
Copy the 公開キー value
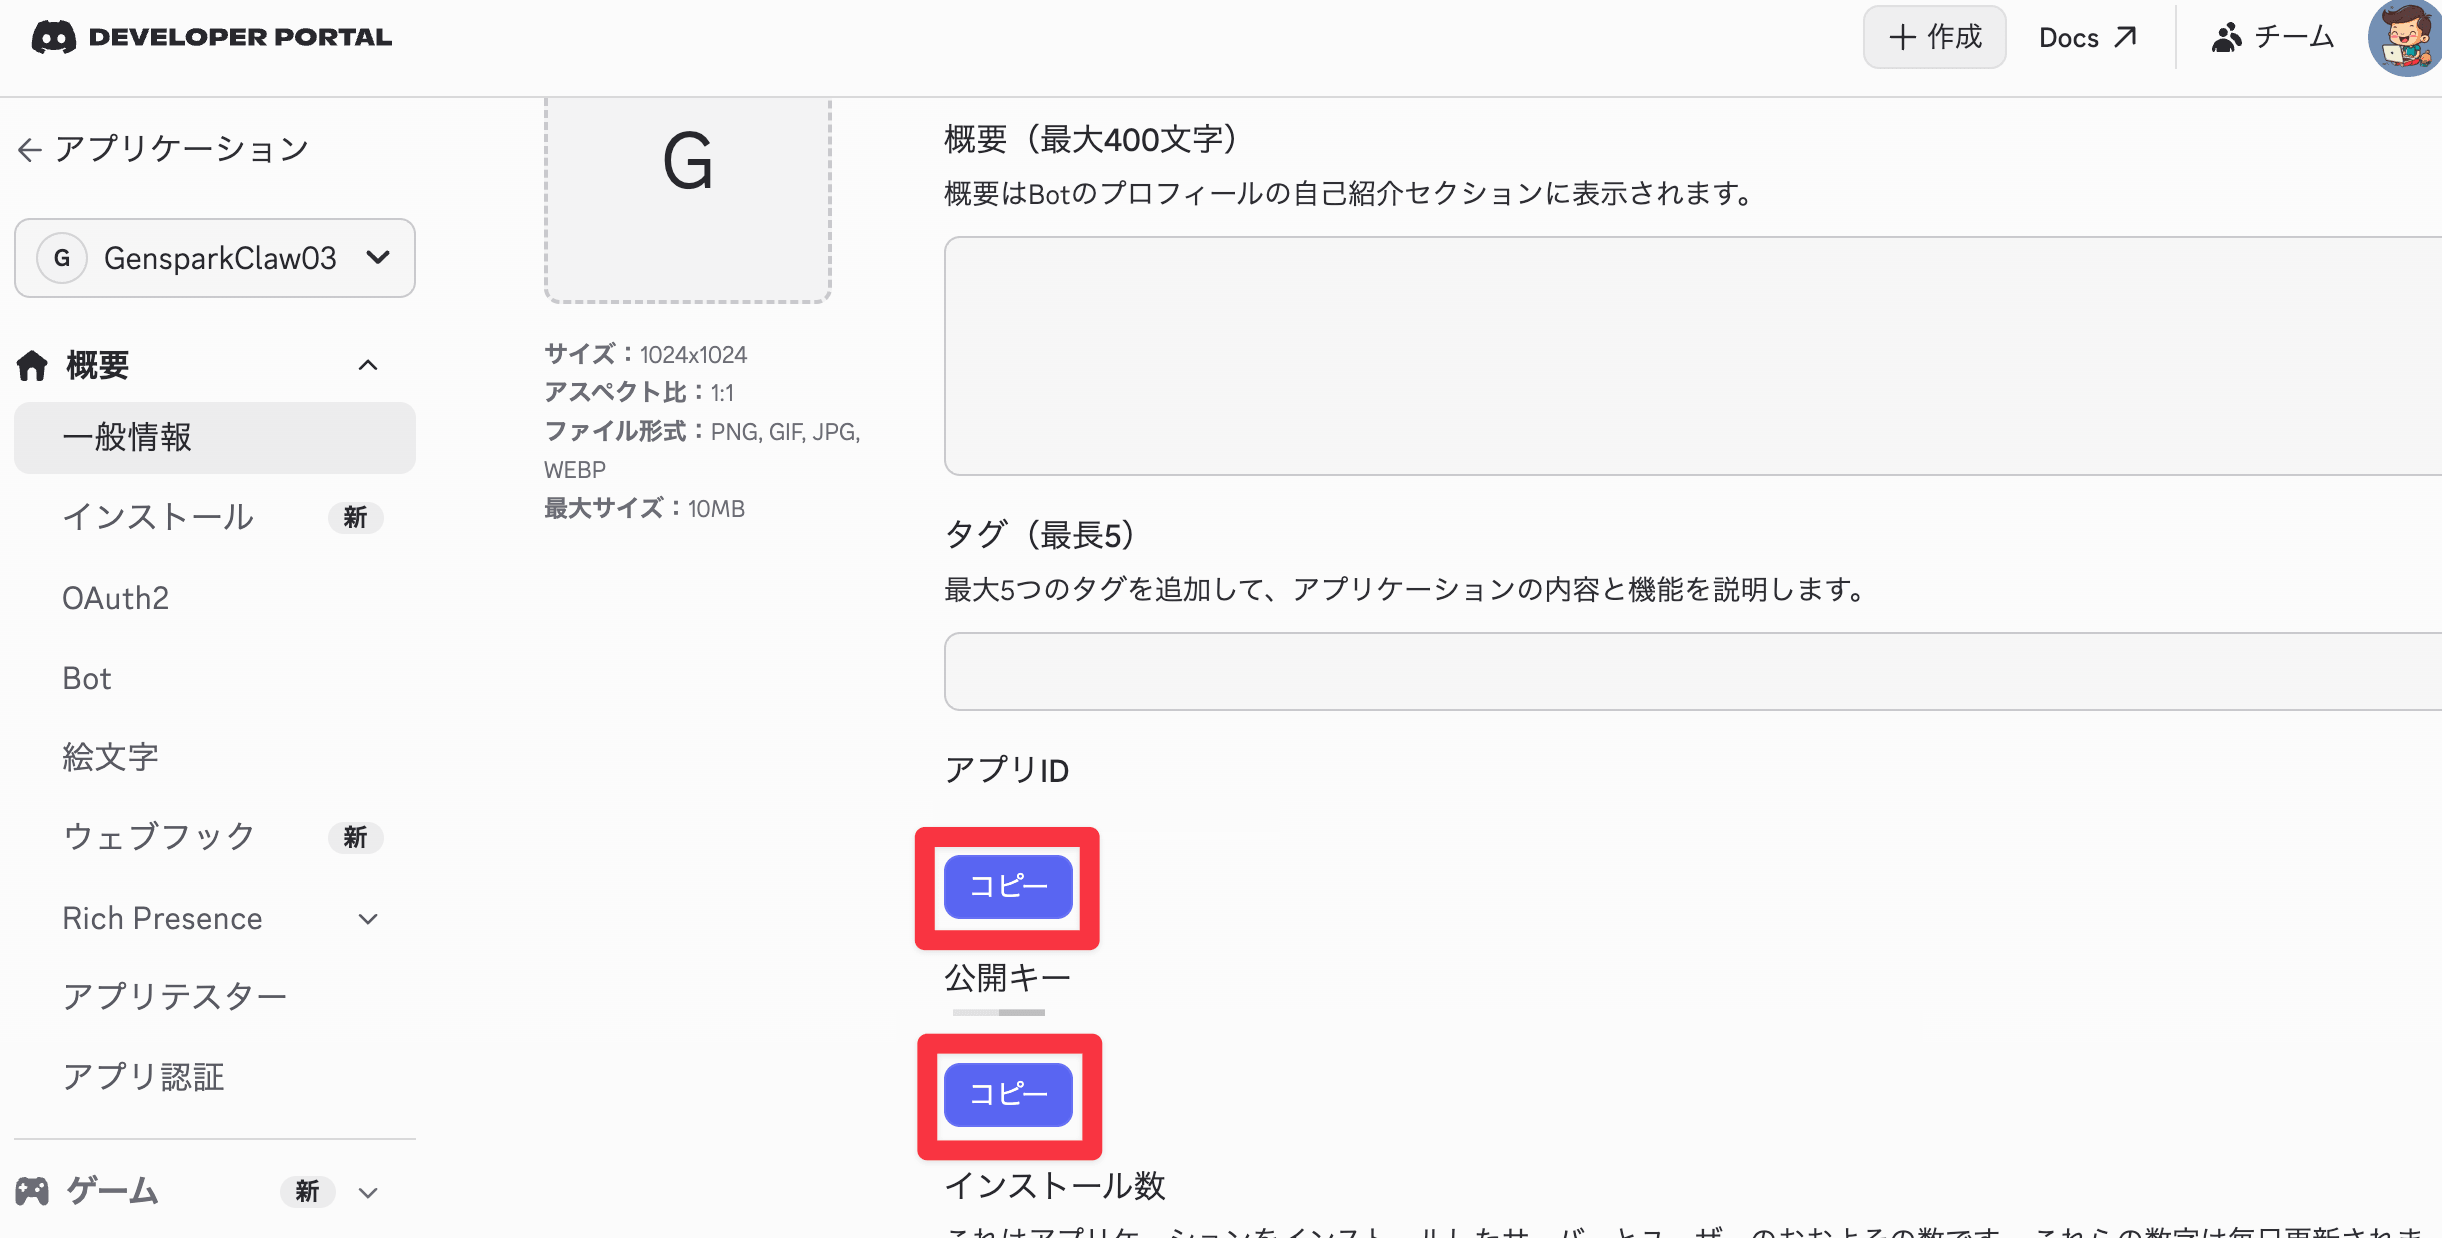click(x=1008, y=1095)
